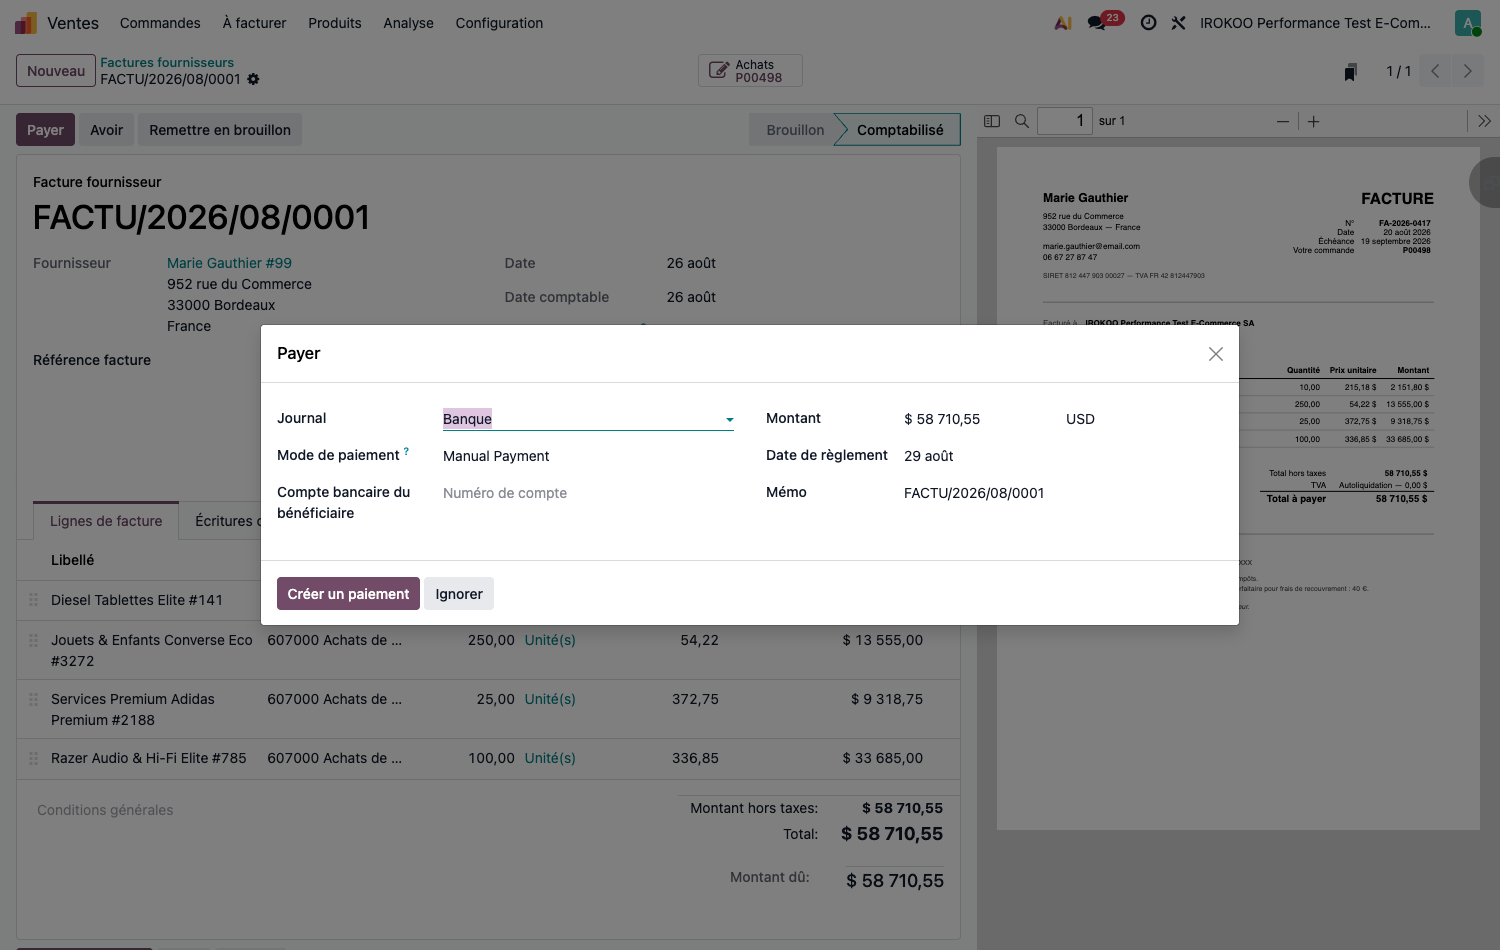Open Factures fournisseurs breadcrumb link
Screen dimensions: 1500x950
(167, 62)
